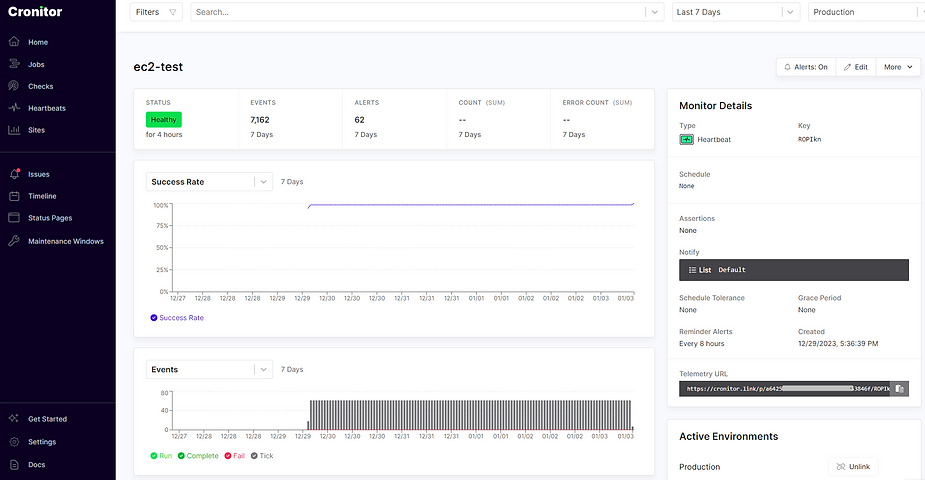
Task: Click the Unlink icon for Production
Action: [841, 466]
